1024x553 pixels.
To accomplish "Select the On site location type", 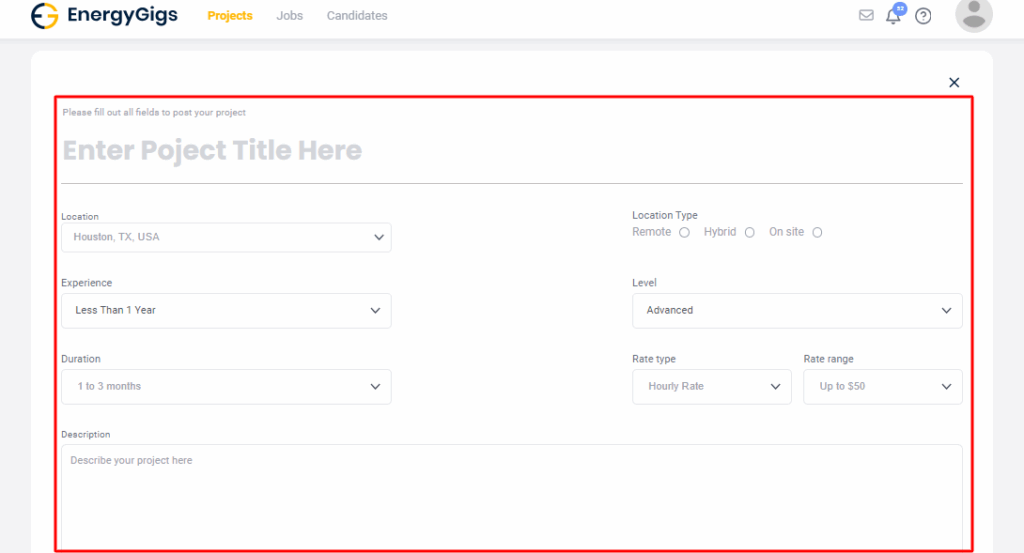I will pyautogui.click(x=817, y=233).
